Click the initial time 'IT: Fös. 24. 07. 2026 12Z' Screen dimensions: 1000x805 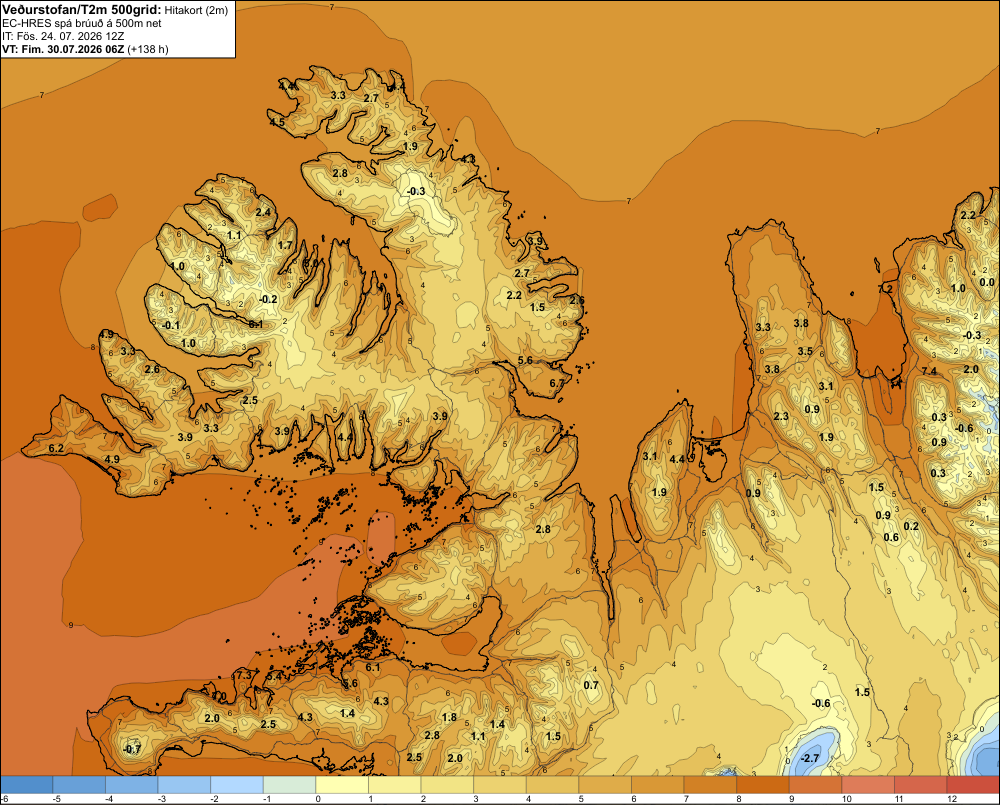click(63, 36)
